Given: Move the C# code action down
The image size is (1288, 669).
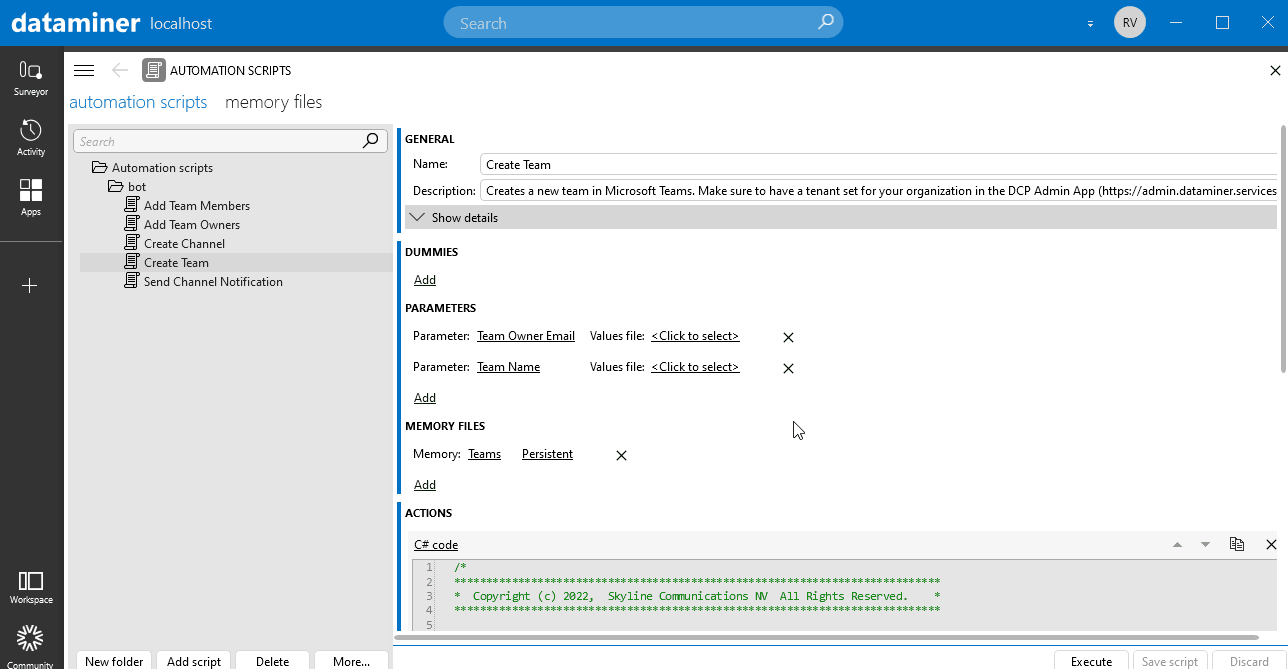Looking at the screenshot, I should pyautogui.click(x=1205, y=545).
